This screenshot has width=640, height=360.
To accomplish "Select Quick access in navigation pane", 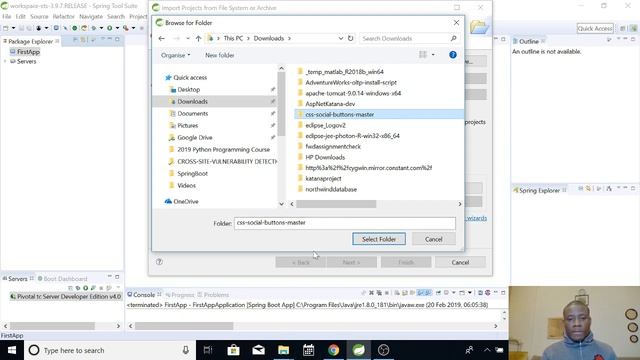I will click(190, 78).
